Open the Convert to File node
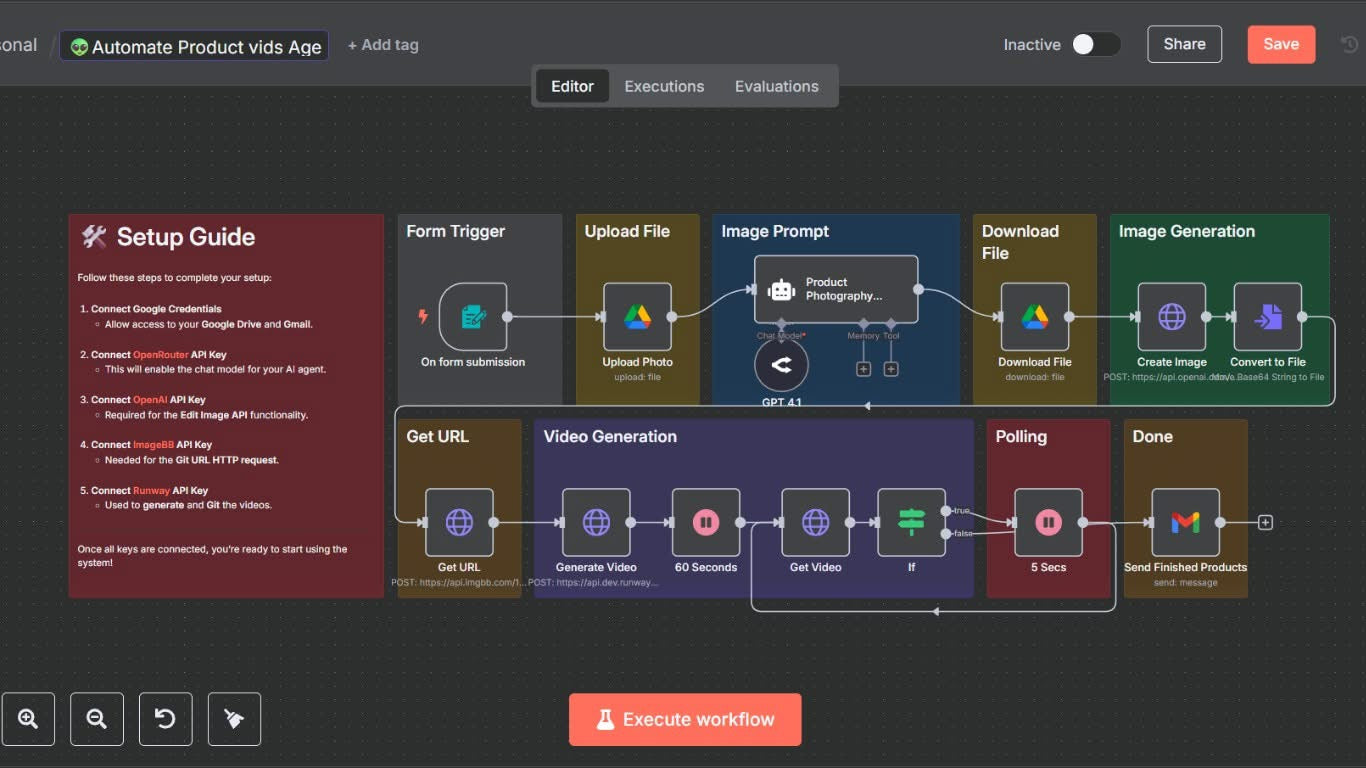The width and height of the screenshot is (1366, 768). click(1268, 317)
